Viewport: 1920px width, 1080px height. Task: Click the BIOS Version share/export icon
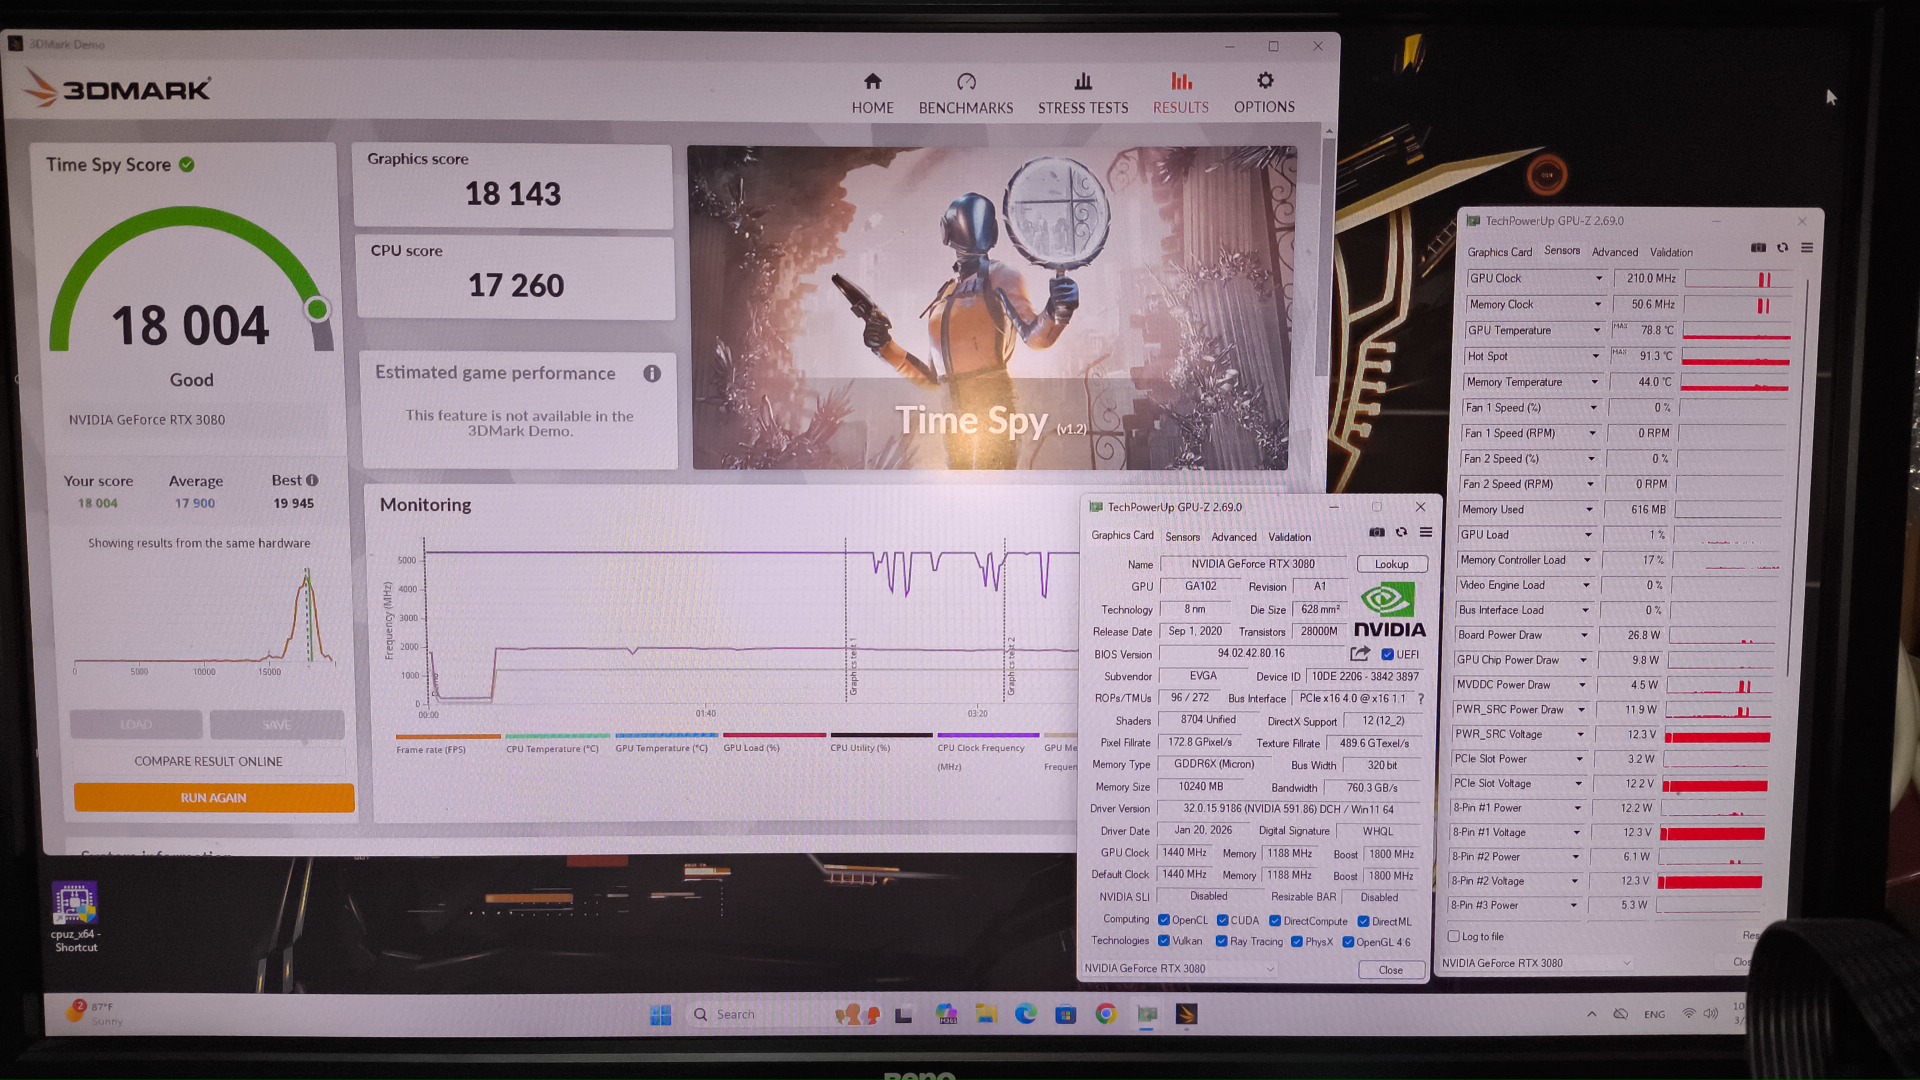(1359, 654)
